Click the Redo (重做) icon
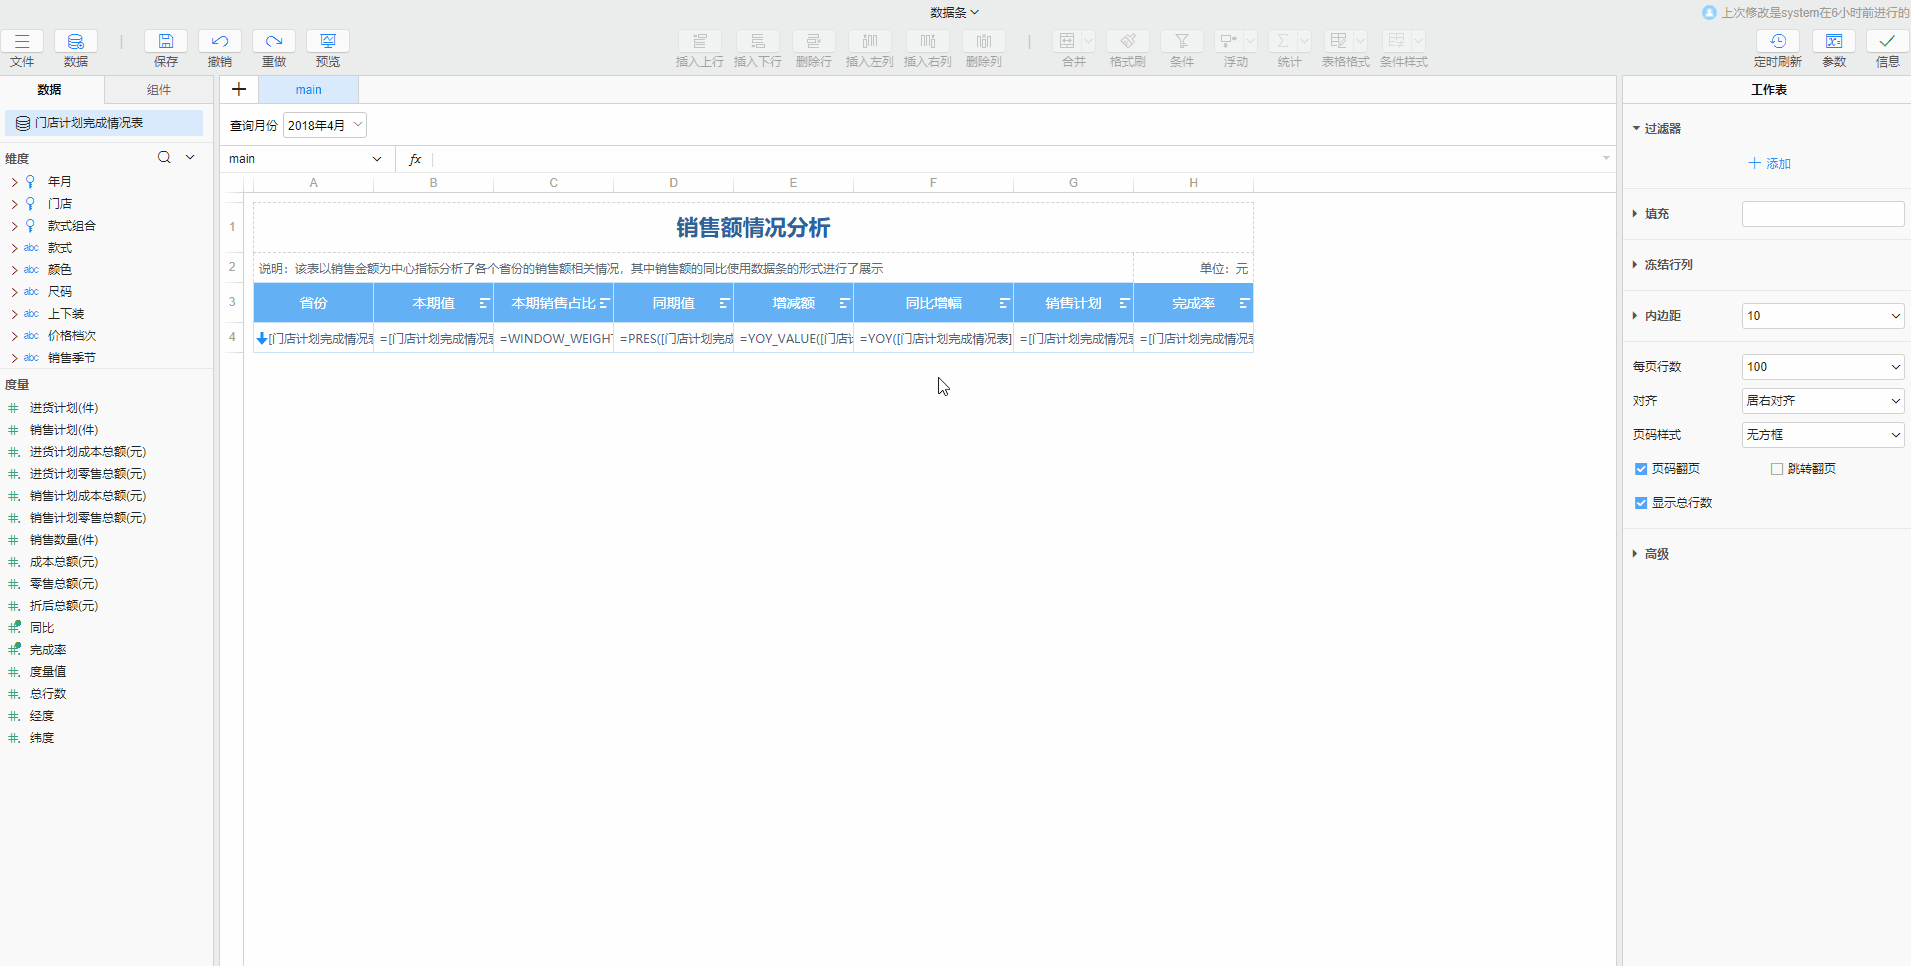This screenshot has height=966, width=1911. tap(274, 42)
